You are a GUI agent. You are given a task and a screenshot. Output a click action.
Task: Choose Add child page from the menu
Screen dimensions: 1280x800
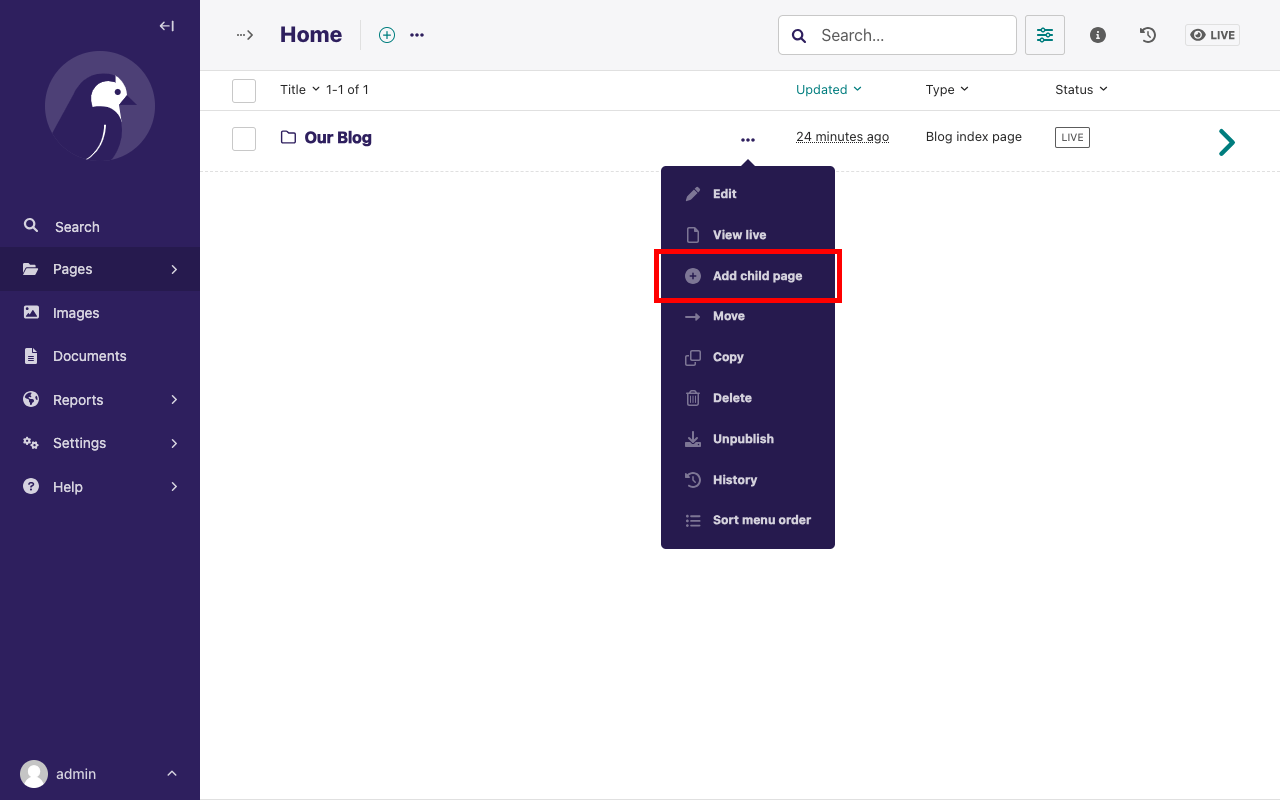[756, 275]
